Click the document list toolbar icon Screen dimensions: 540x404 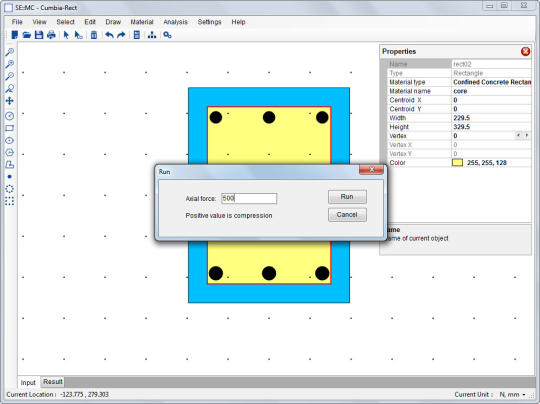(137, 35)
